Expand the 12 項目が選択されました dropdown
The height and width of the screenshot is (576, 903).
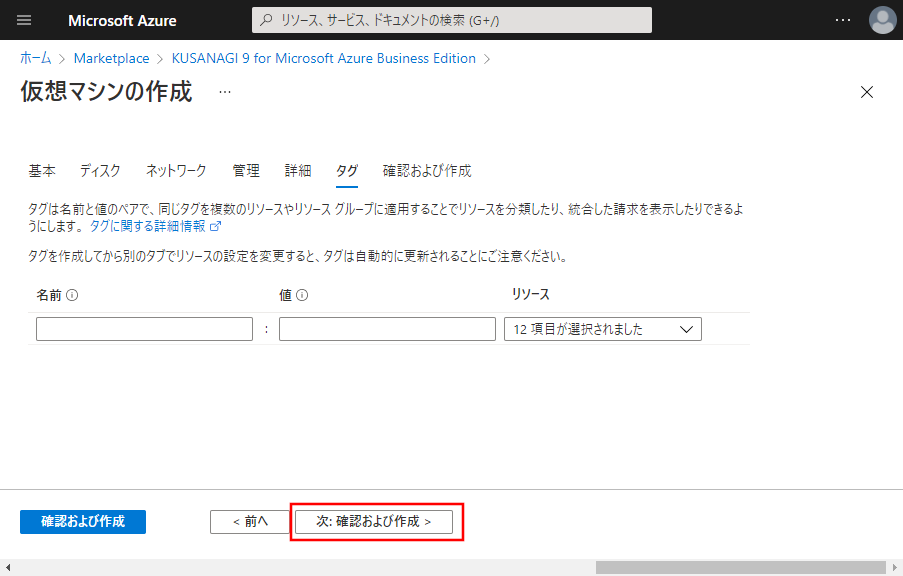click(x=602, y=329)
